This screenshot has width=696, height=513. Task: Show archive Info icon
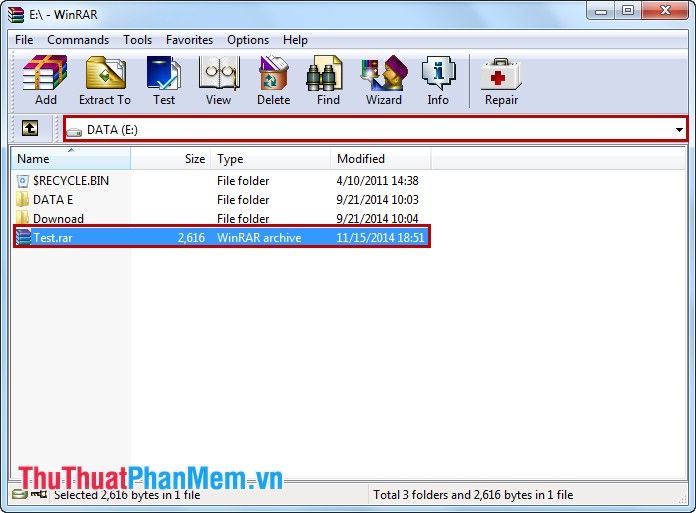[438, 73]
